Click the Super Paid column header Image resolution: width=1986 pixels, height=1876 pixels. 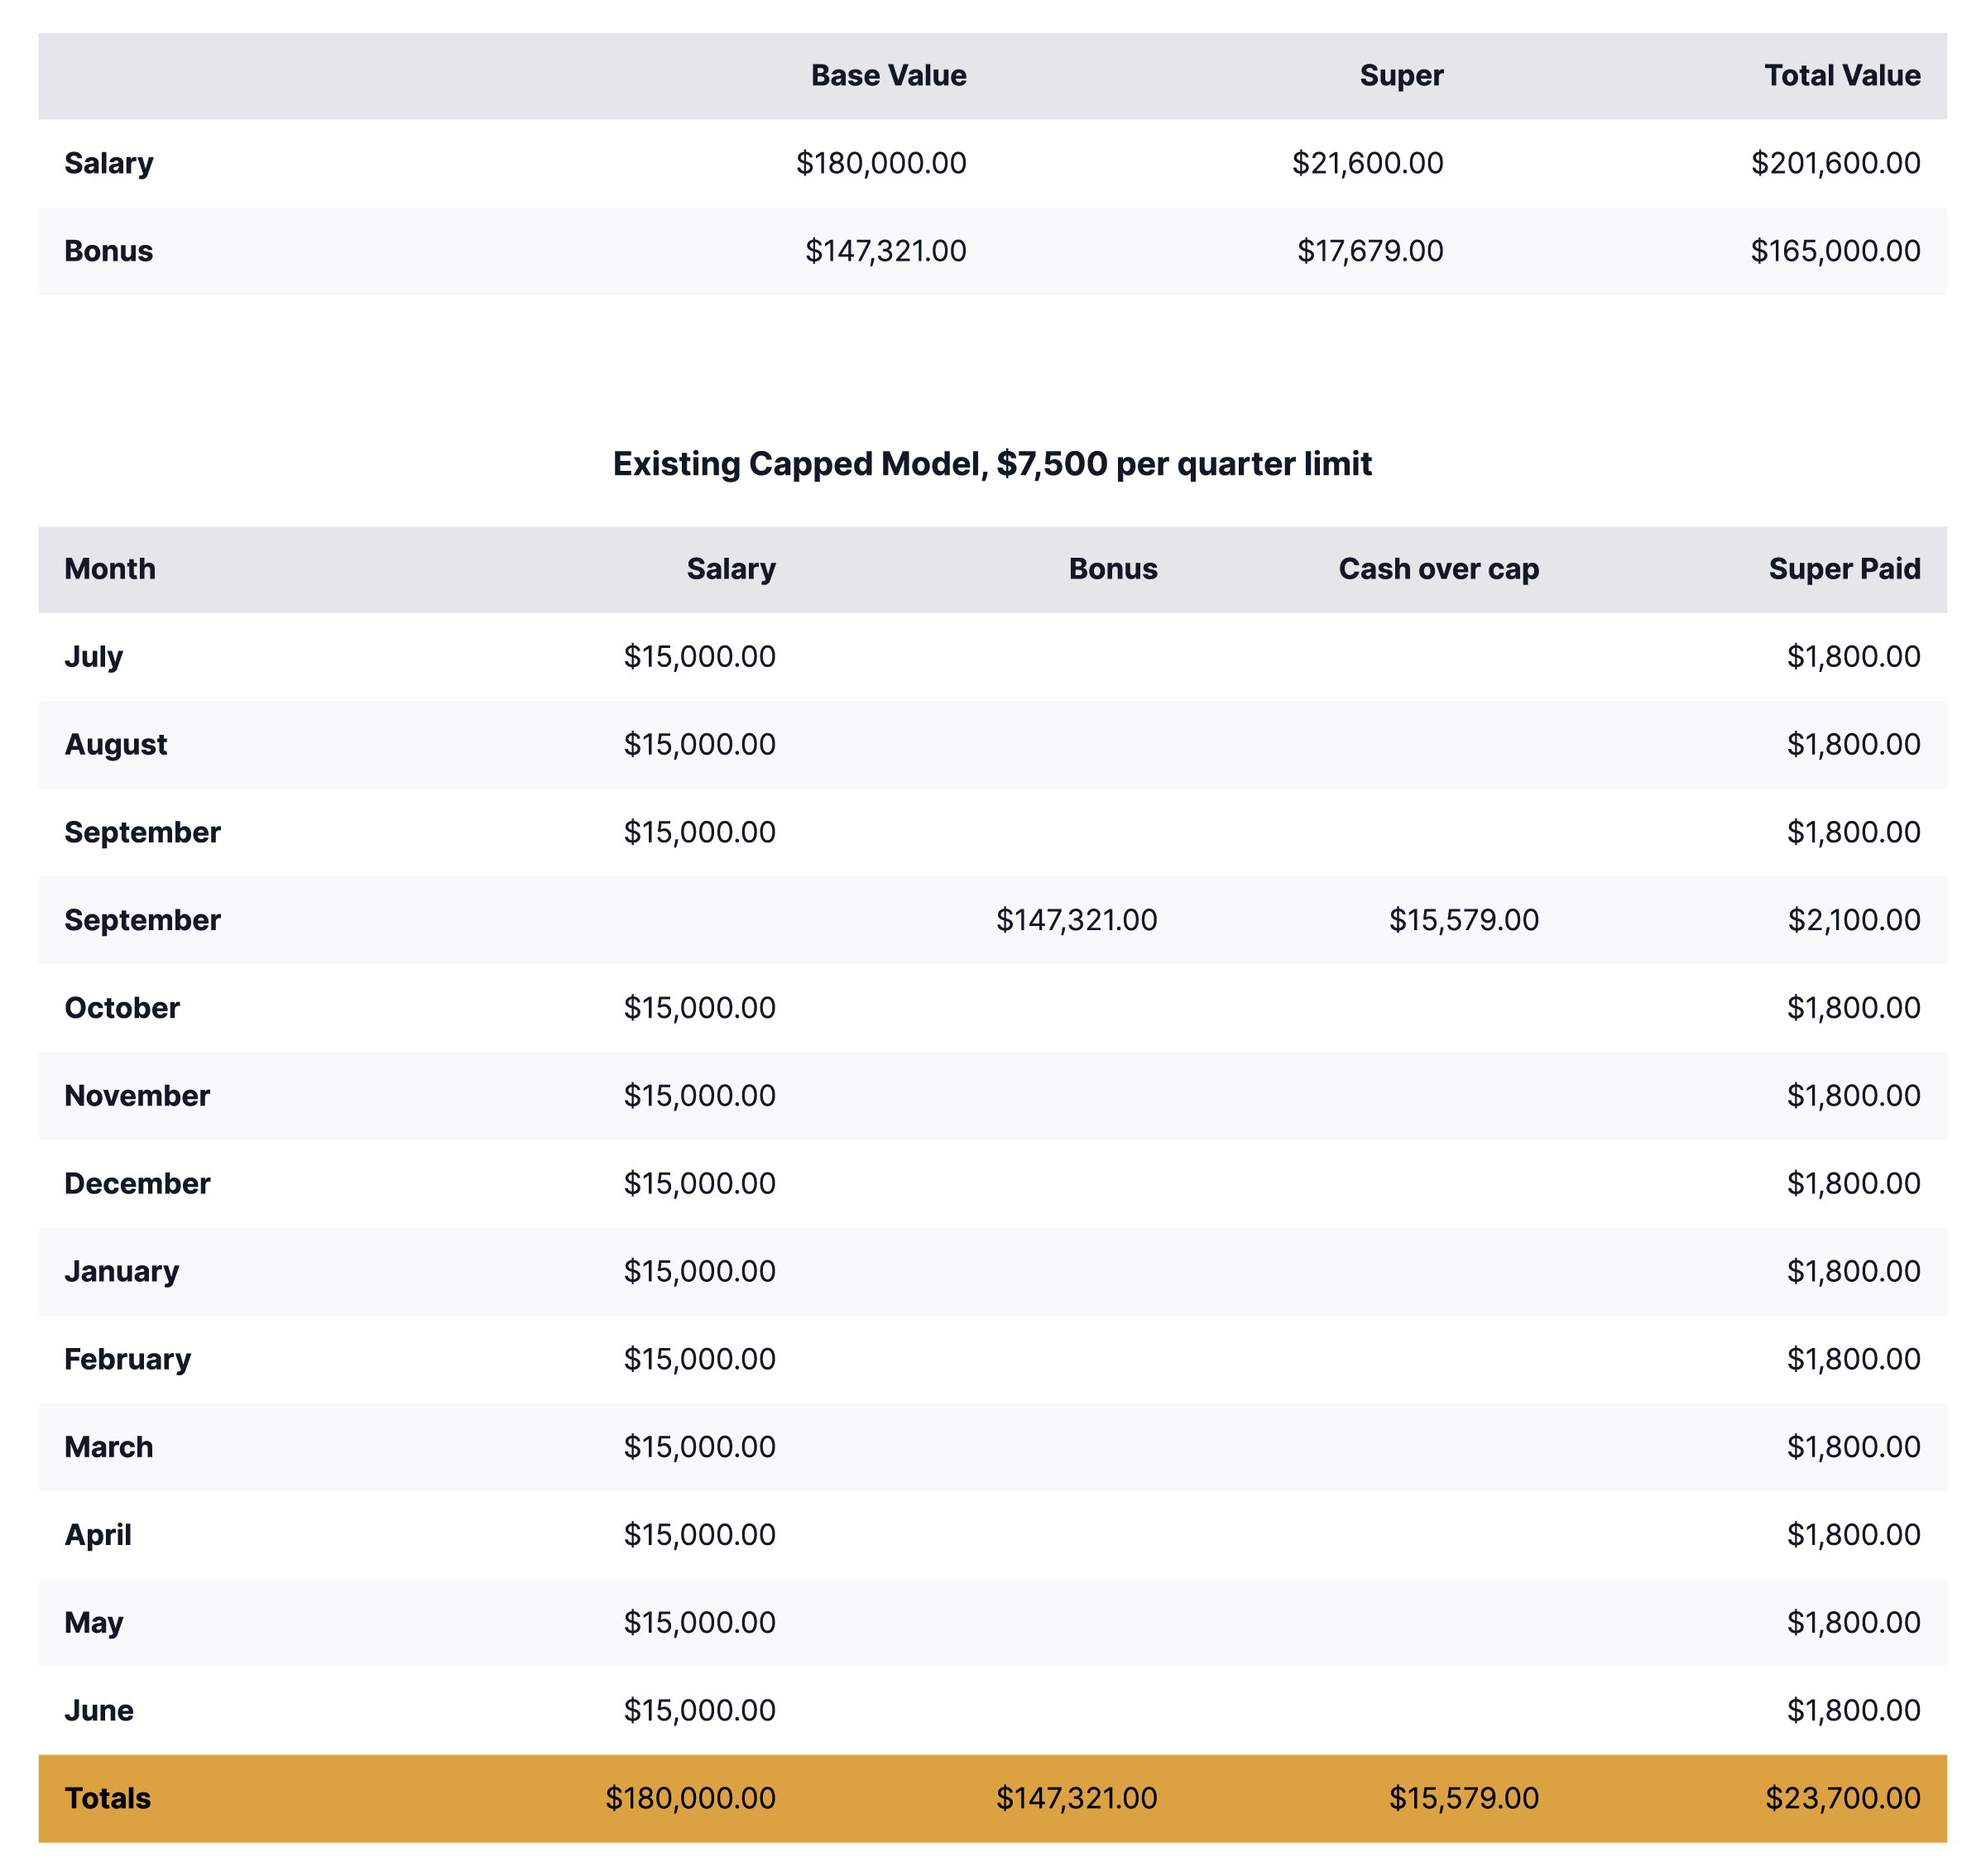1845,568
